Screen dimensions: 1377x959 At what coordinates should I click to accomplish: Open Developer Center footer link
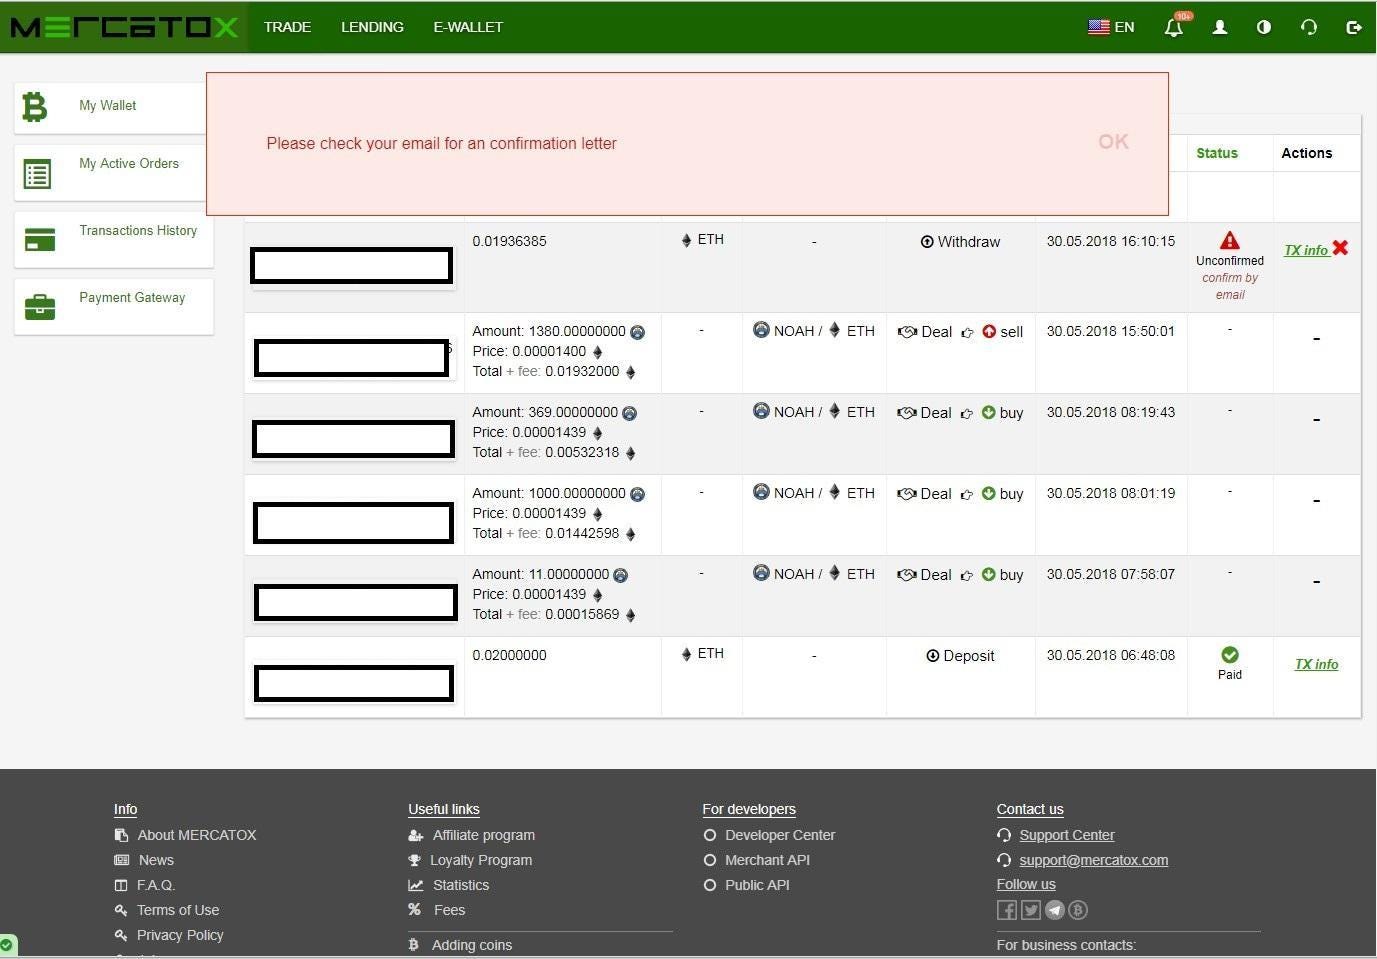click(x=780, y=835)
